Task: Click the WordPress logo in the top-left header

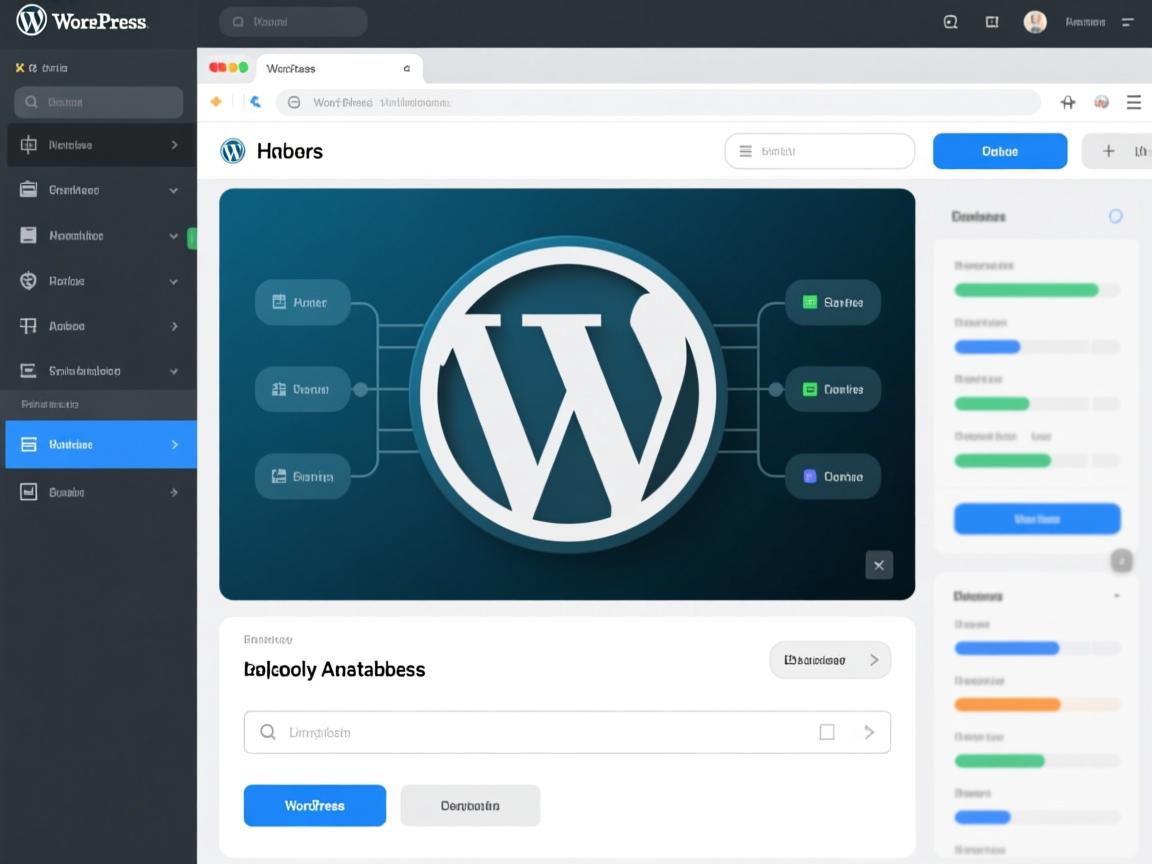Action: point(32,20)
